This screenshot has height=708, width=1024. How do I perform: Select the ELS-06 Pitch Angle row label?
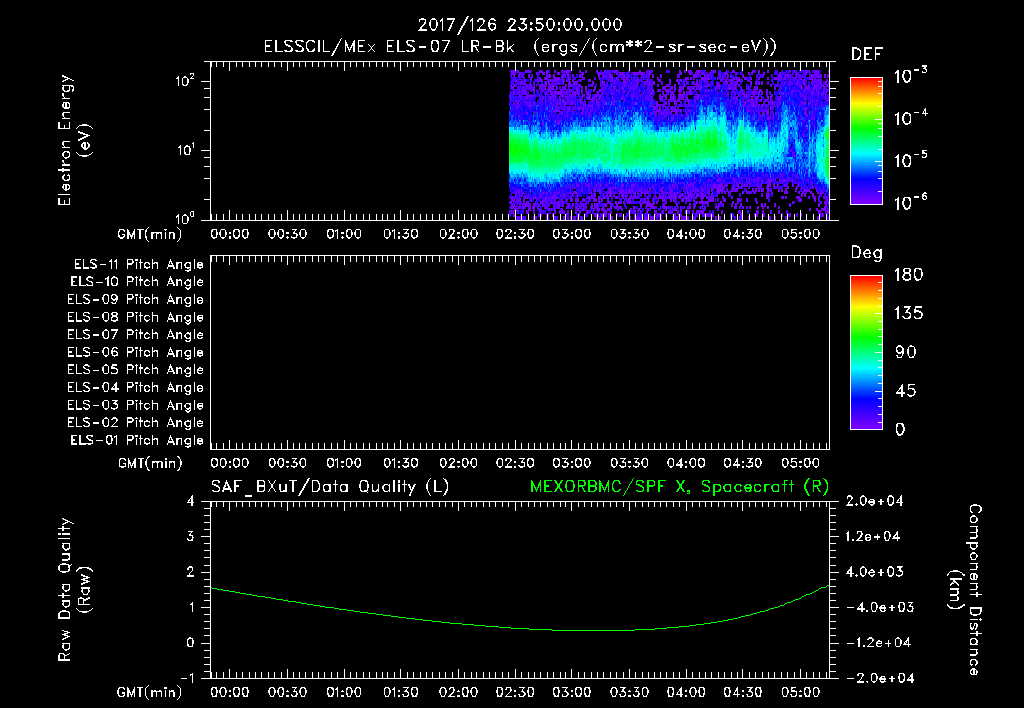(x=135, y=352)
